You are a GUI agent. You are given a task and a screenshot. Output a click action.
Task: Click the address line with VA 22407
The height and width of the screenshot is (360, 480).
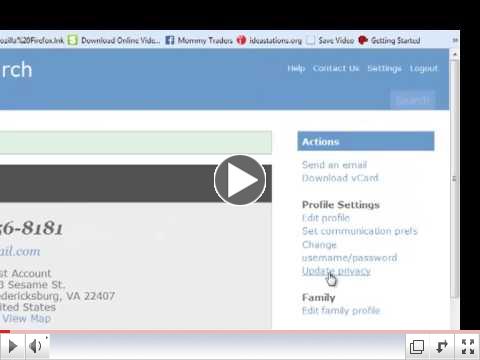tap(57, 296)
